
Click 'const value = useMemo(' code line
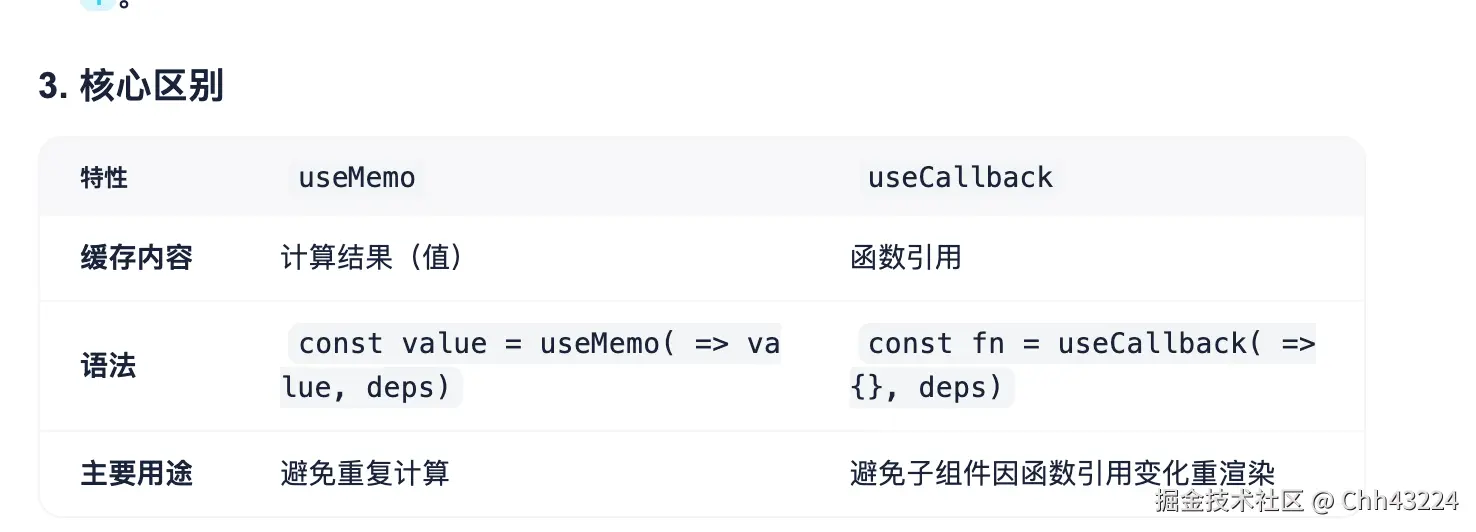click(480, 344)
